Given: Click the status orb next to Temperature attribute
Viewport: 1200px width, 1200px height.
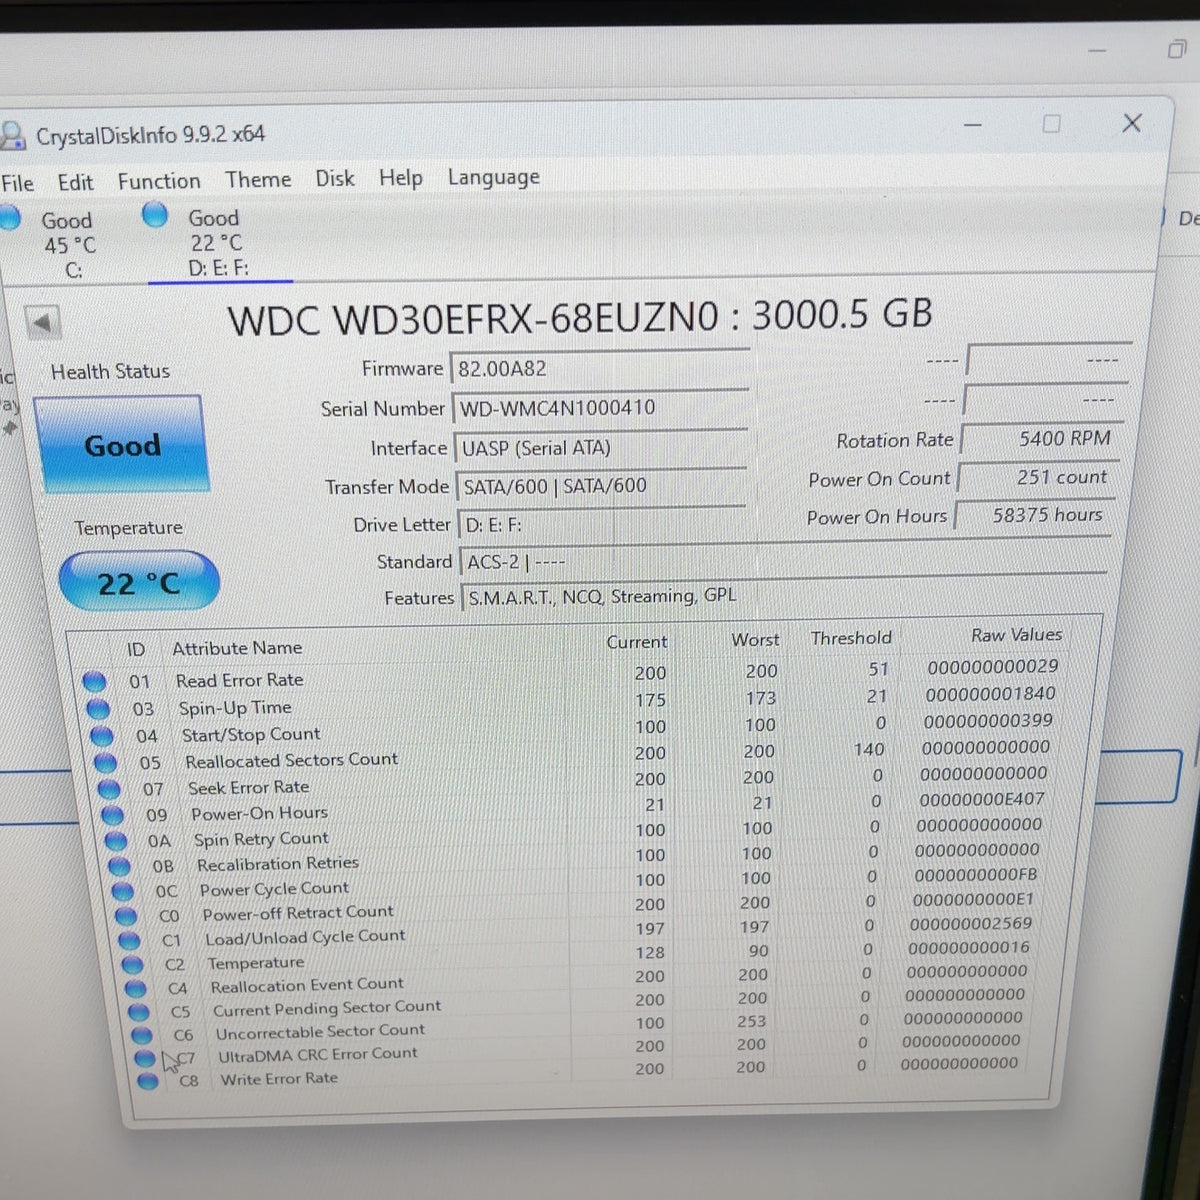Looking at the screenshot, I should coord(132,965).
